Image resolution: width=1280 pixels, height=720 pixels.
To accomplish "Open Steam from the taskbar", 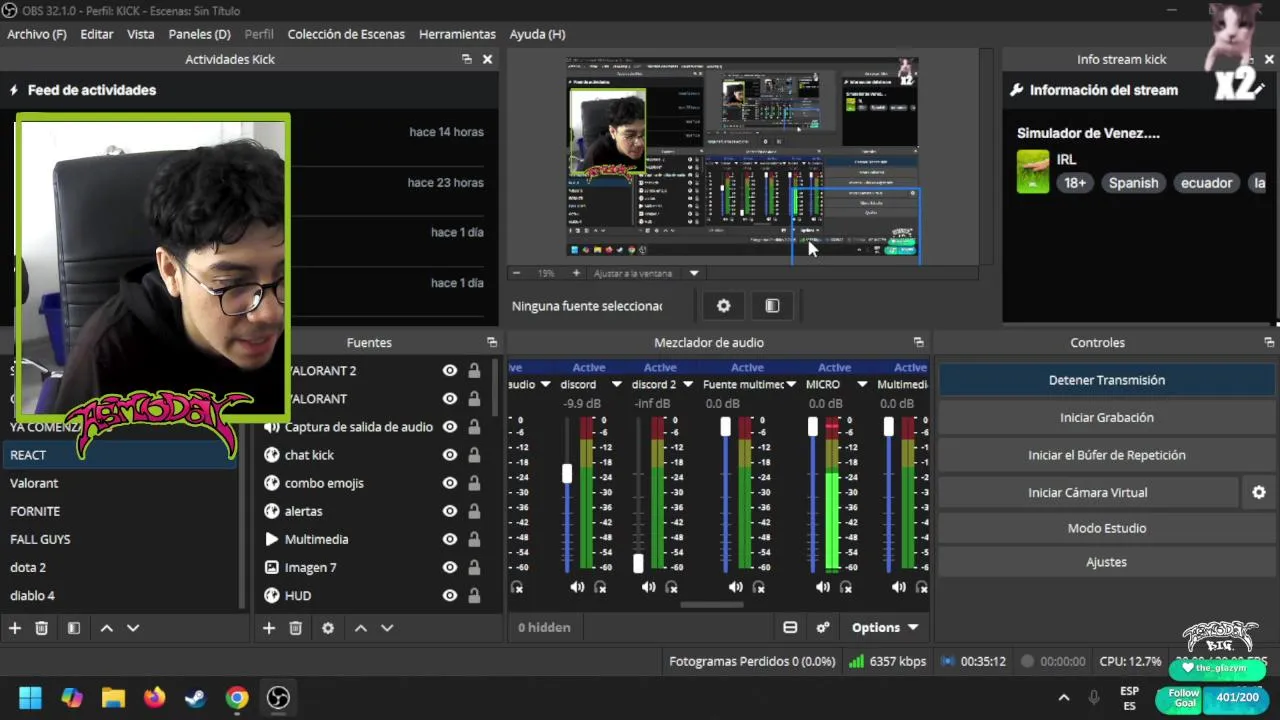I will point(195,697).
